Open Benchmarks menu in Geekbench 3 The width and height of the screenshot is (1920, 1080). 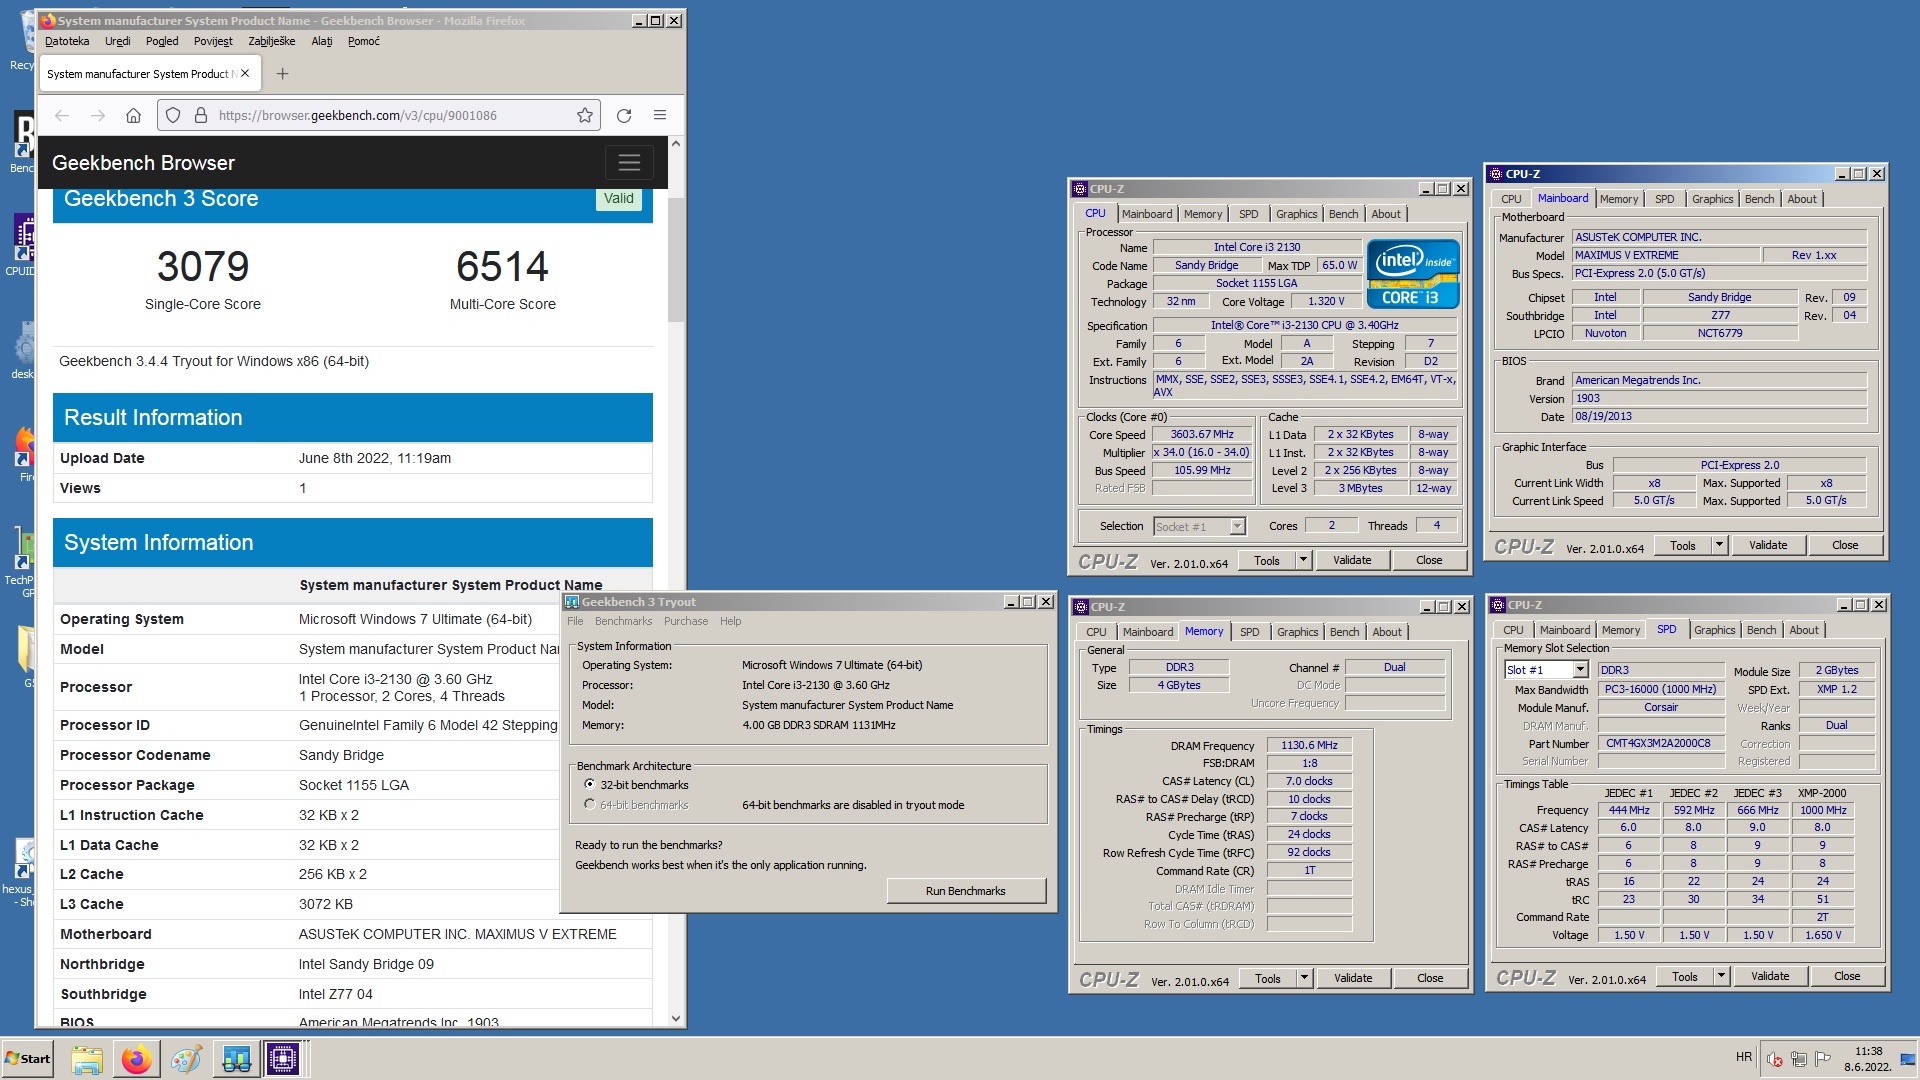point(623,621)
